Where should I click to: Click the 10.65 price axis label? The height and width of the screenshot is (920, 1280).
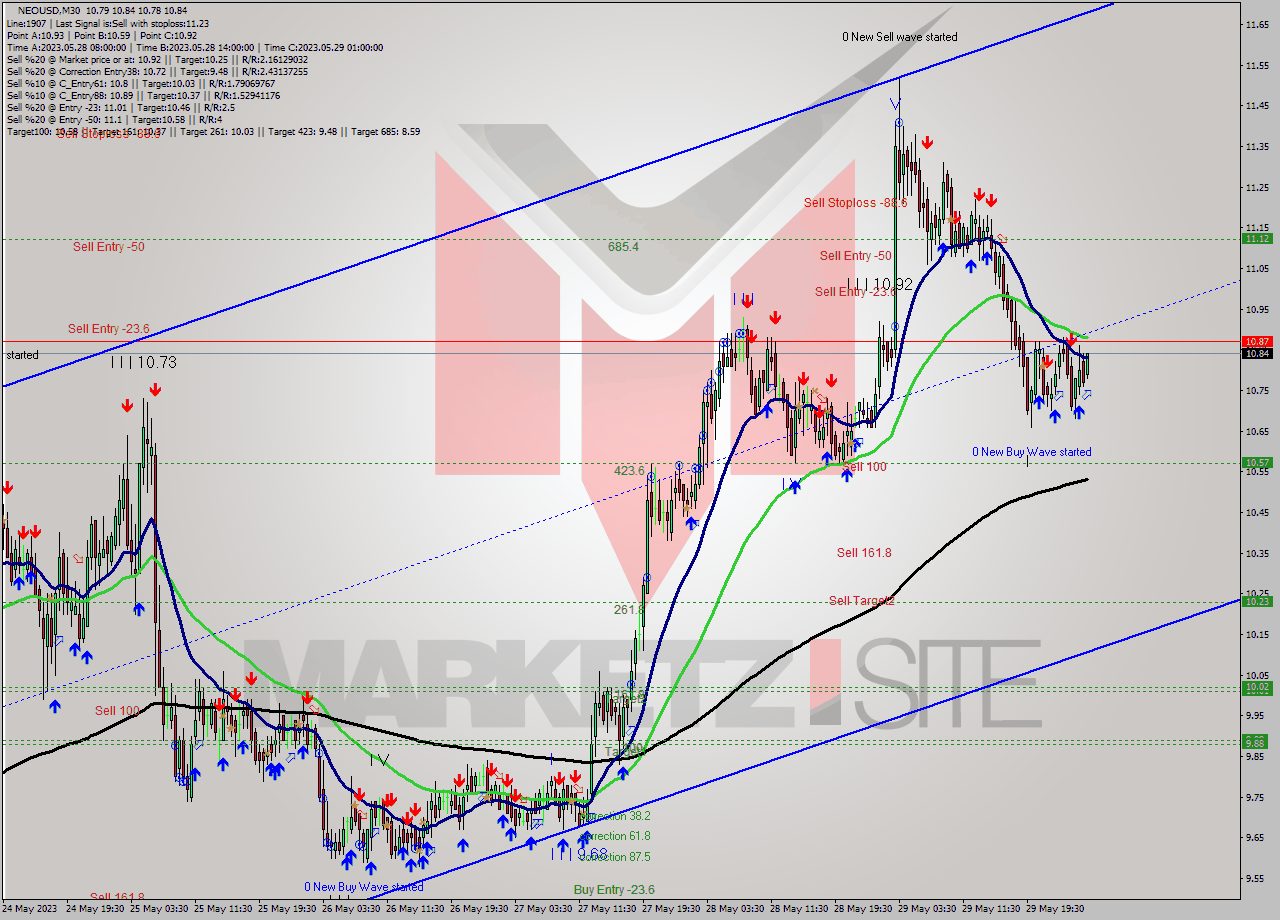pos(1258,431)
